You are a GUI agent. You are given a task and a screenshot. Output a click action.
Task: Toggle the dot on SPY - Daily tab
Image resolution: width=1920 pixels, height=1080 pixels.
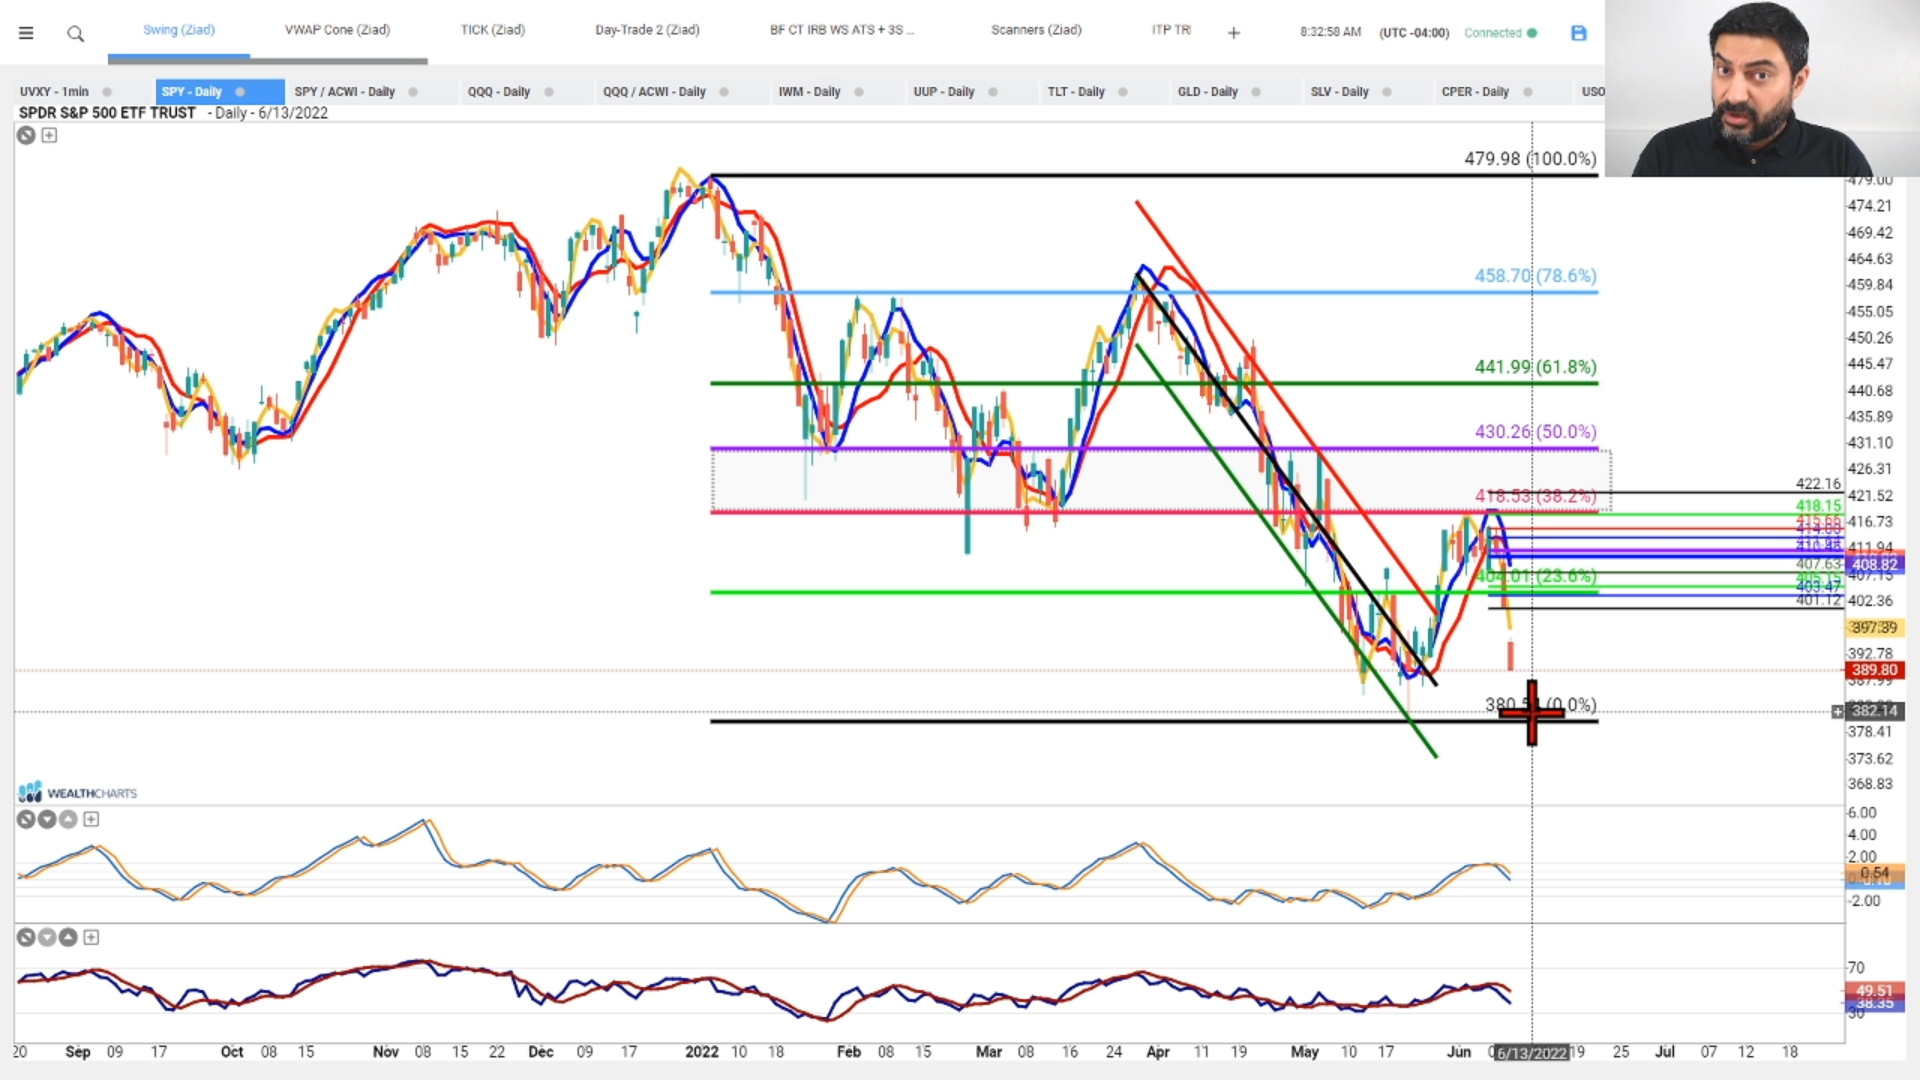pyautogui.click(x=240, y=92)
